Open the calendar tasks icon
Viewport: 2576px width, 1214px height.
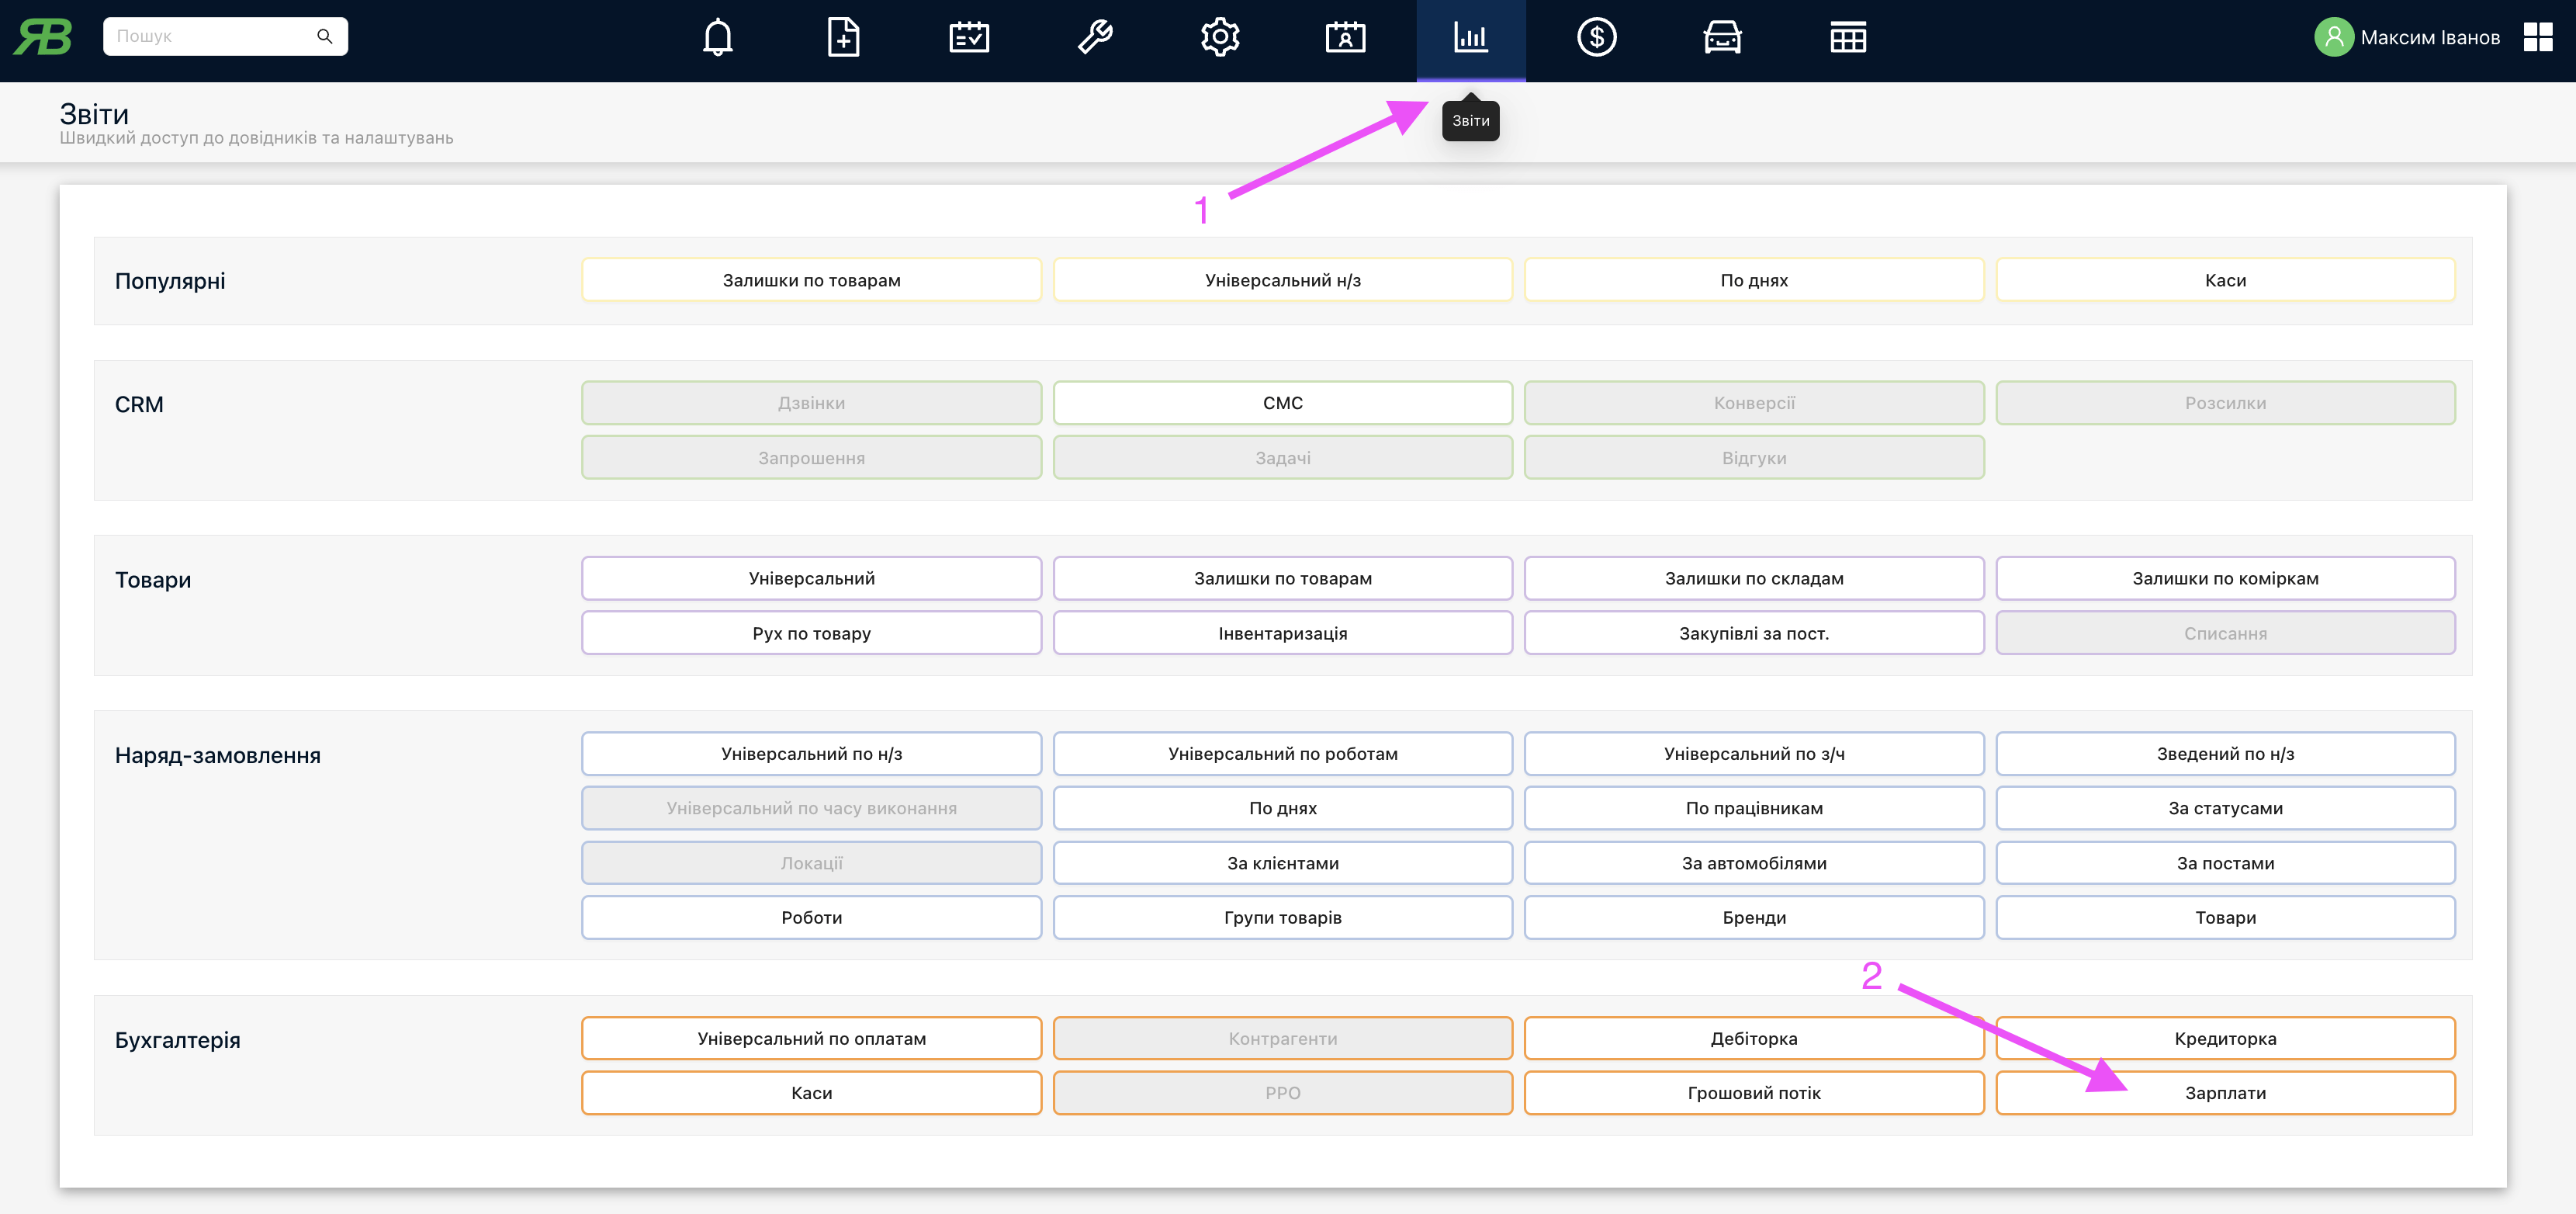click(x=968, y=38)
